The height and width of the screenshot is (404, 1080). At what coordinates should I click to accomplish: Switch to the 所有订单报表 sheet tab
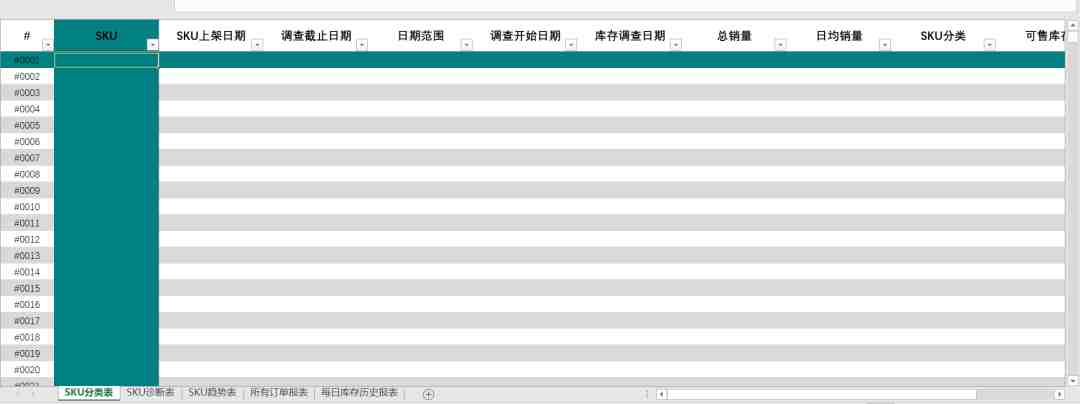click(x=278, y=393)
